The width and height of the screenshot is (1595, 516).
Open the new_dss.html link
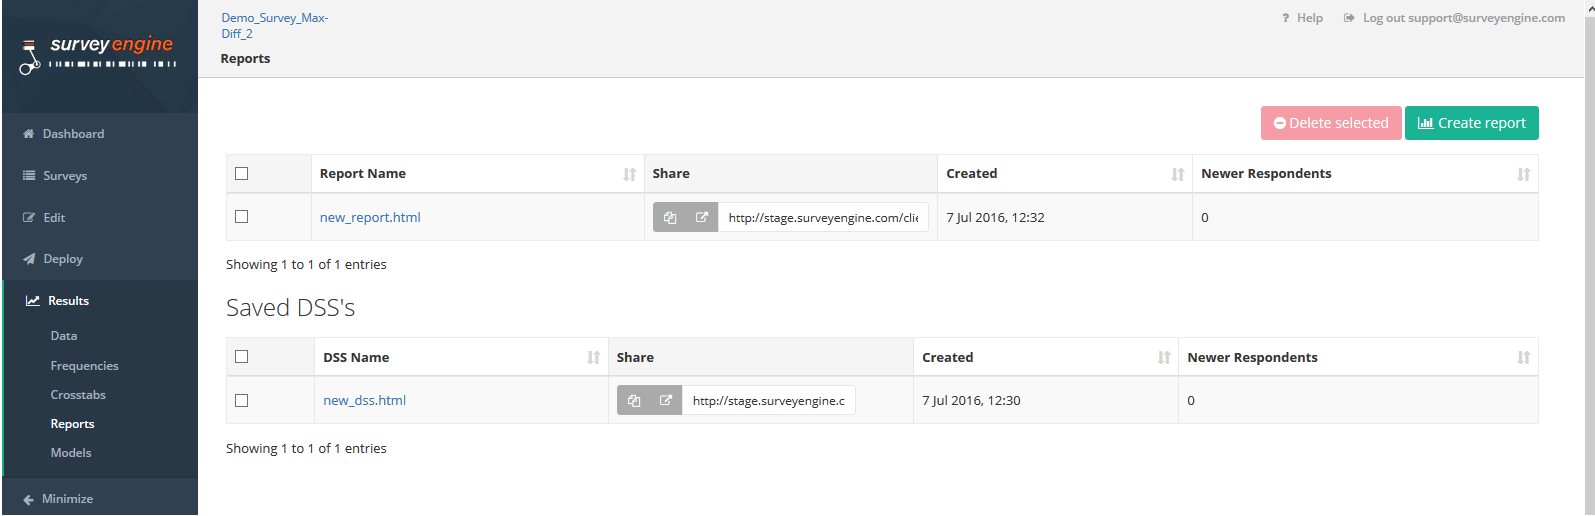365,401
